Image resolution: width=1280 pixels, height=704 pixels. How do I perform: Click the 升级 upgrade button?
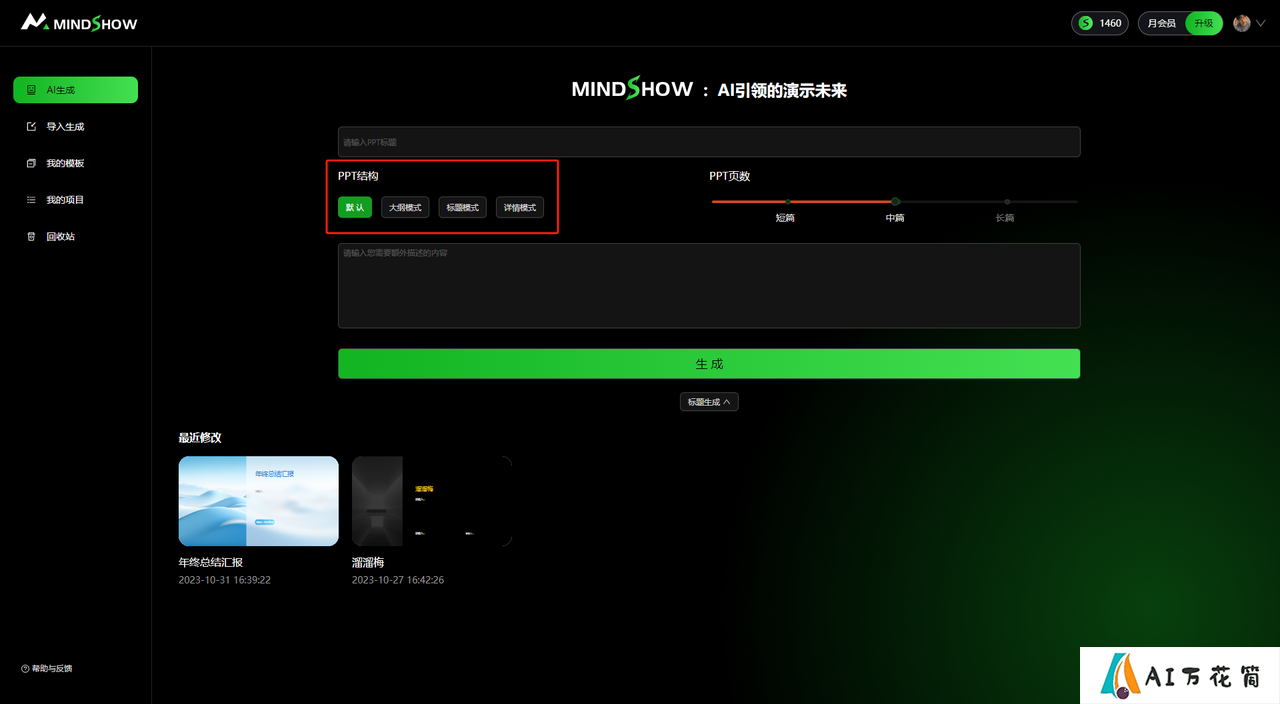[x=1204, y=23]
